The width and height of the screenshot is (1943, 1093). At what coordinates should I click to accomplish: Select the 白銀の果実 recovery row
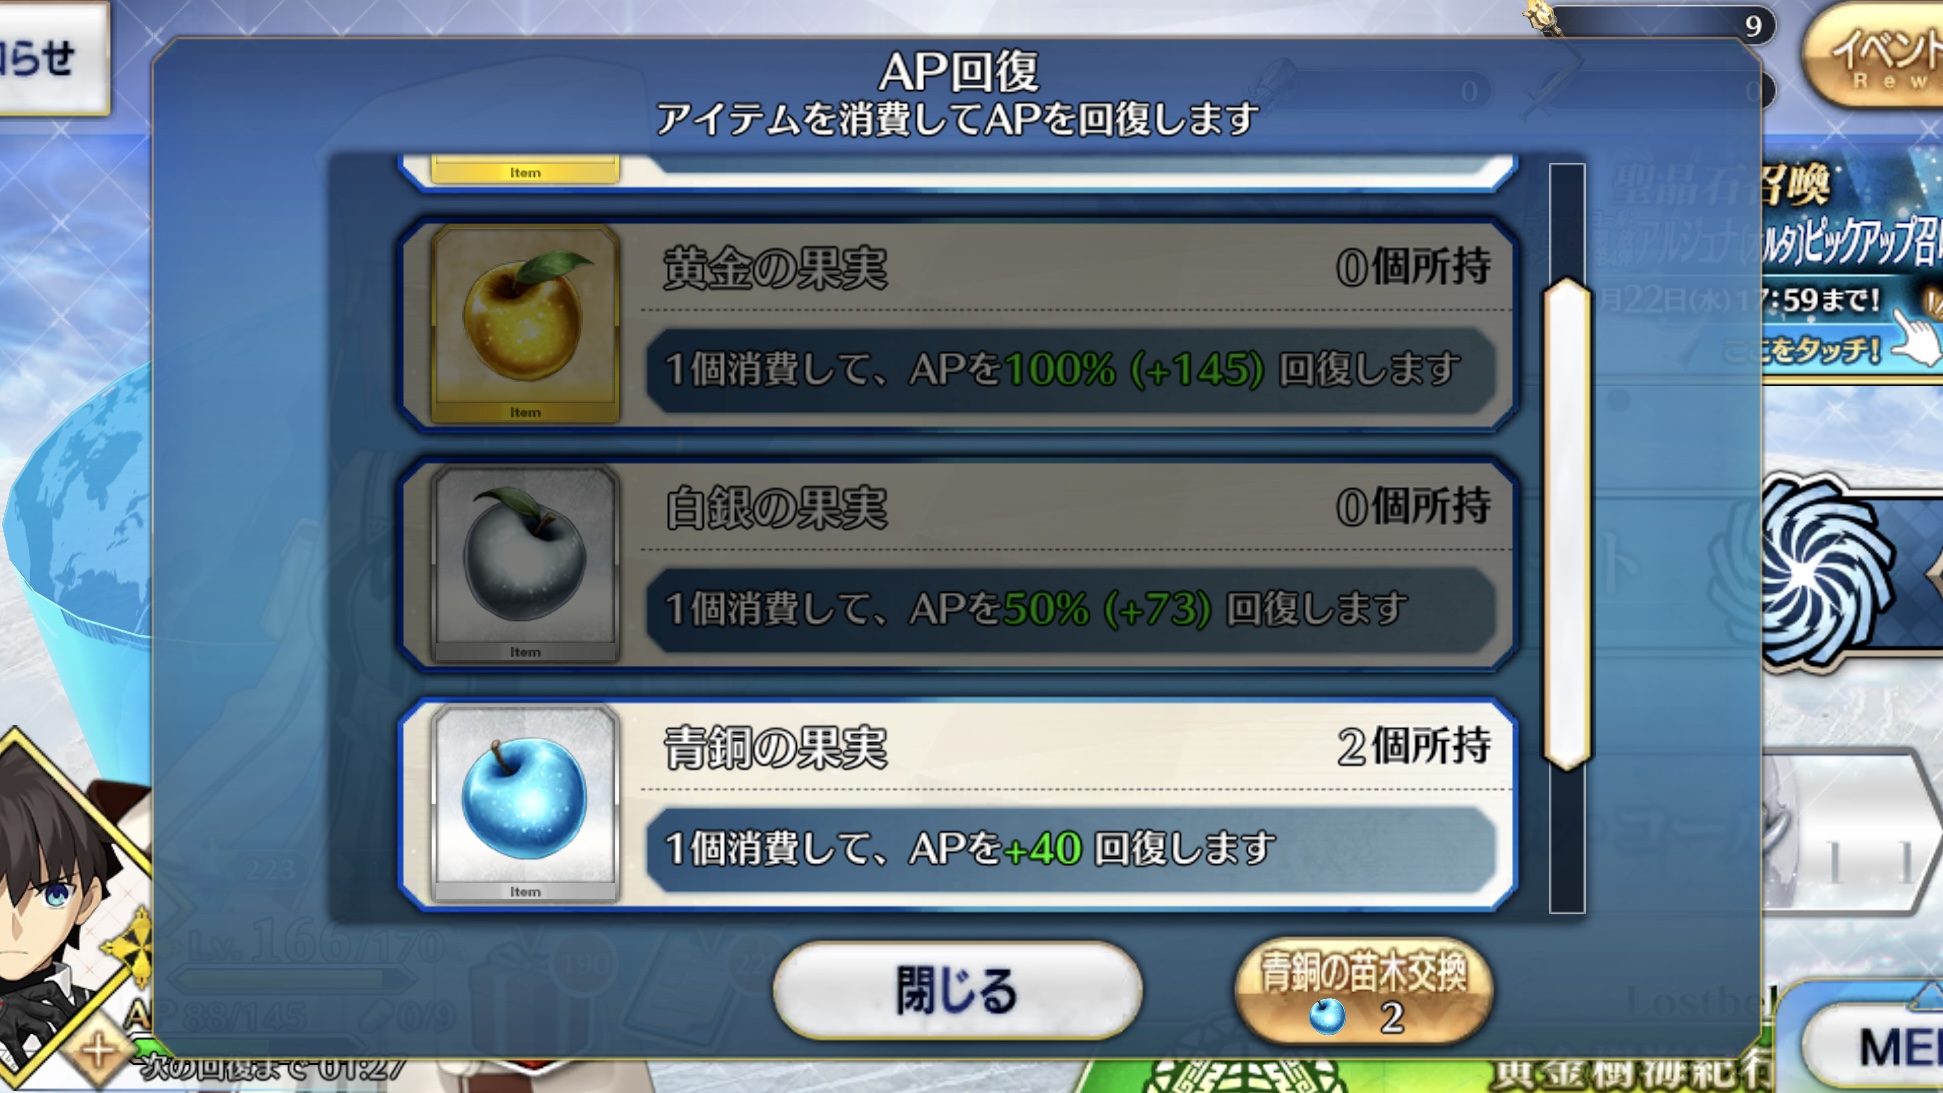coord(958,565)
